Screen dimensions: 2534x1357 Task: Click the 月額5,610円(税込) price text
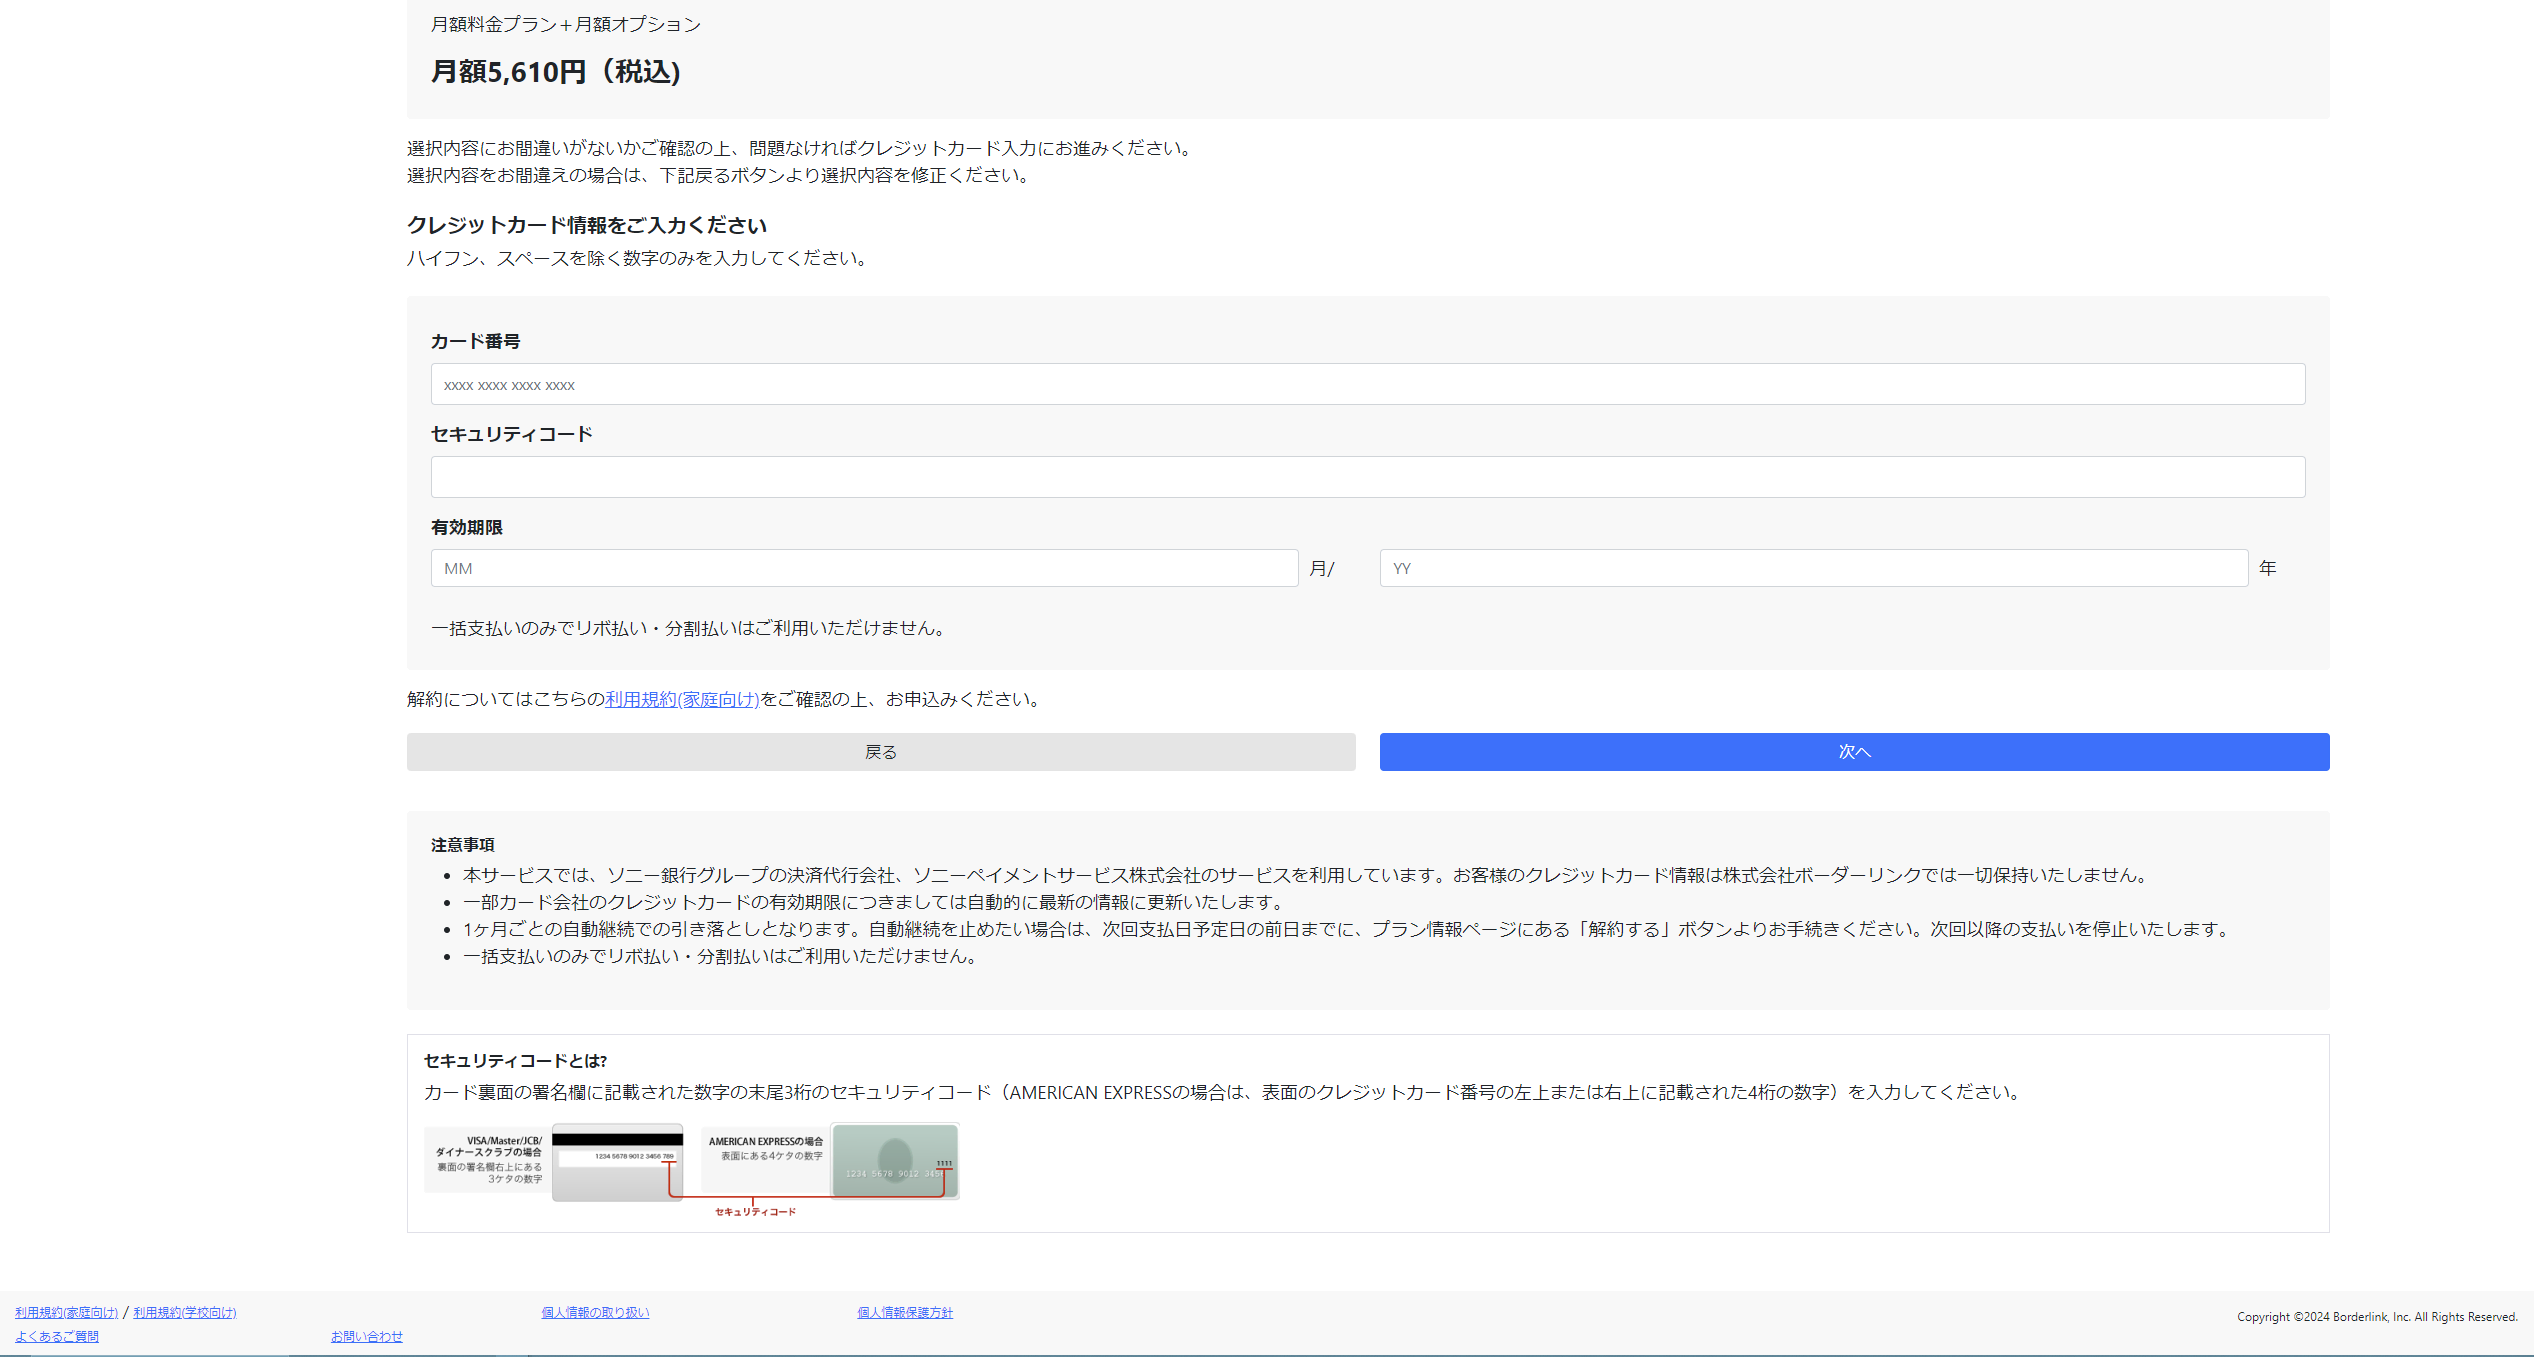(x=555, y=72)
